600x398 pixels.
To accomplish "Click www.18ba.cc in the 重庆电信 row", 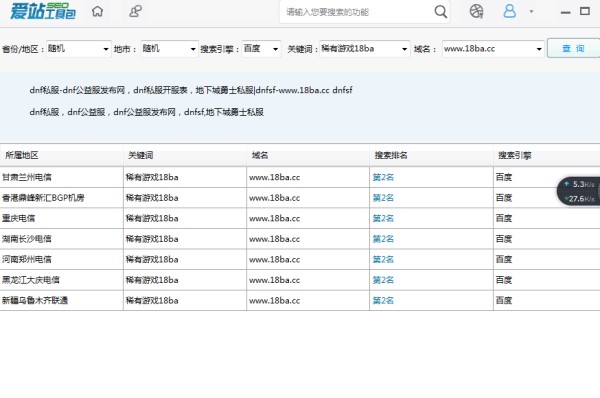I will pos(274,219).
